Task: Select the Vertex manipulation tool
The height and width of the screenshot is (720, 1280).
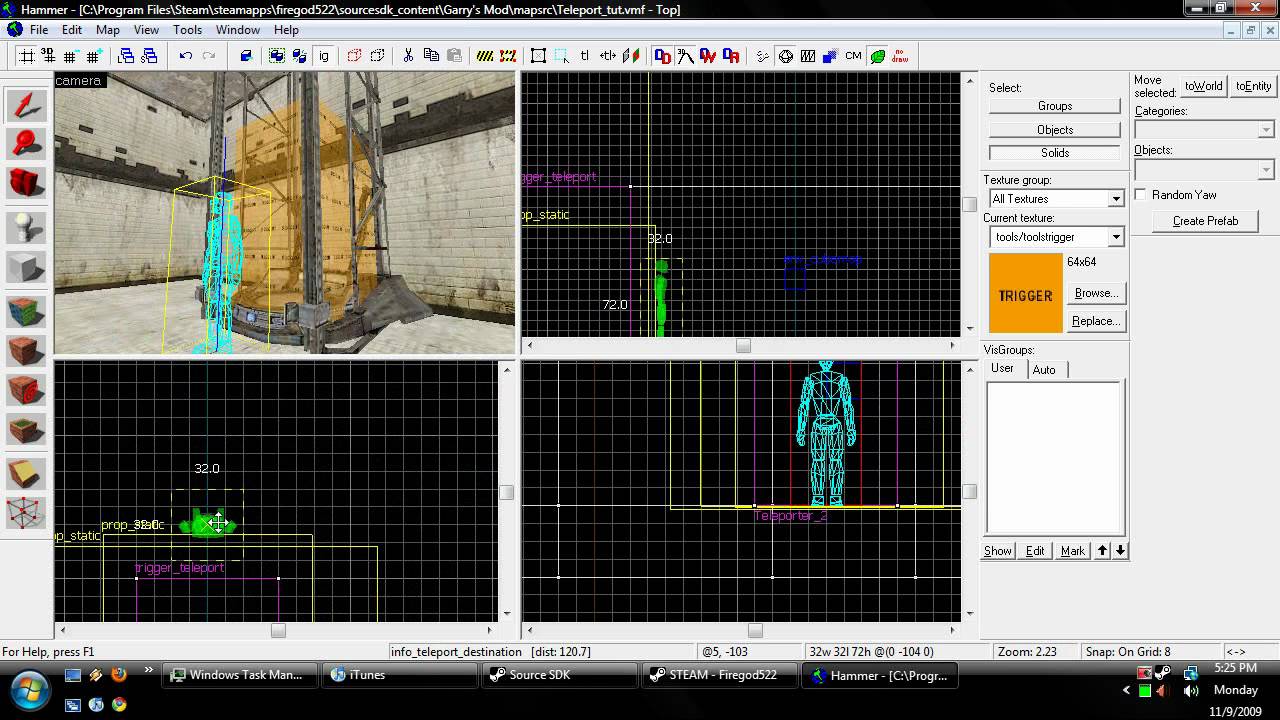Action: point(26,512)
